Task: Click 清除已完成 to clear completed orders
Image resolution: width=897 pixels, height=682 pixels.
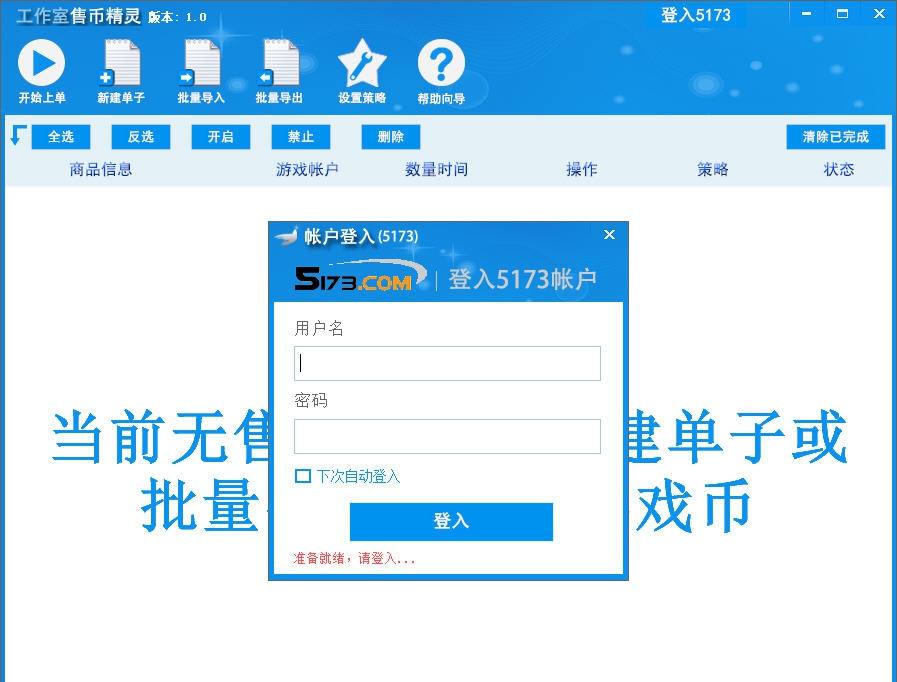Action: click(834, 136)
